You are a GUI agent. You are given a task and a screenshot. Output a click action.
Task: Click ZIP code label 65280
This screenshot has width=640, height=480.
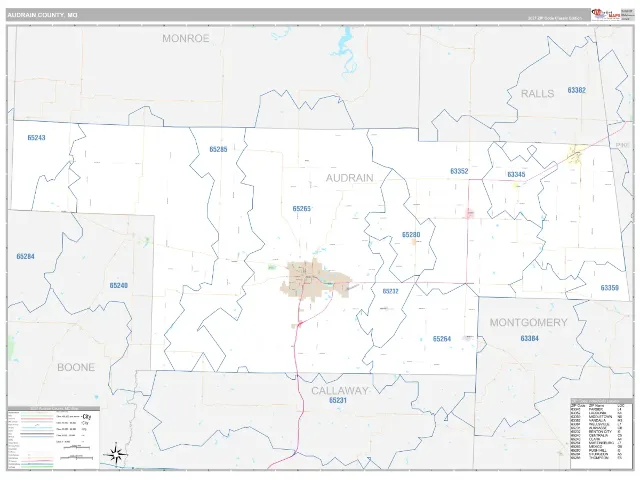(411, 235)
